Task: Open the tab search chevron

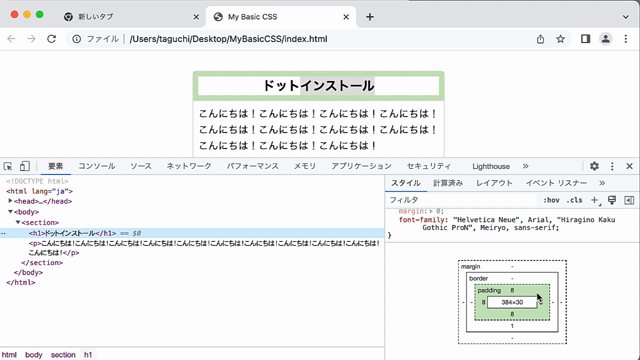Action: tap(626, 17)
